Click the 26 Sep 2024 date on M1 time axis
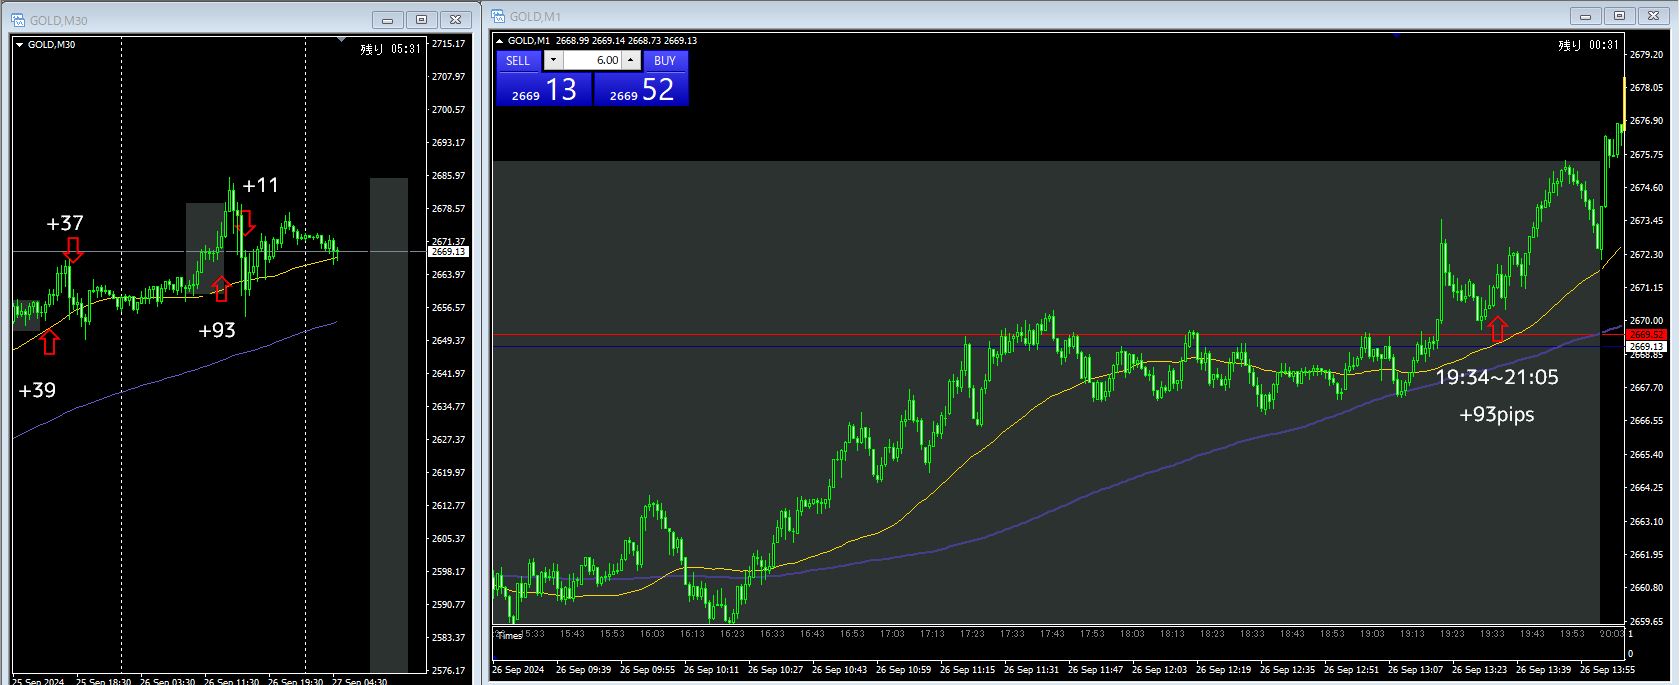Viewport: 1680px width, 685px height. (518, 670)
